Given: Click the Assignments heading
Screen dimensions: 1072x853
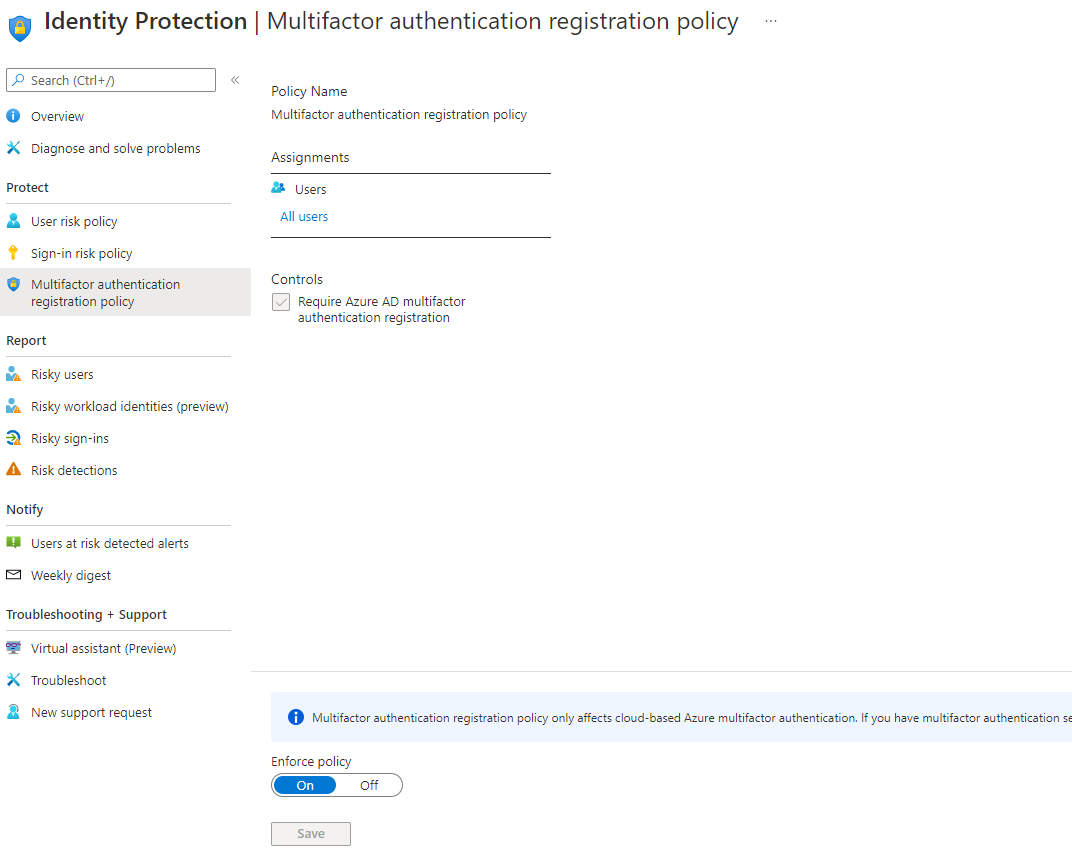Looking at the screenshot, I should click(x=310, y=157).
